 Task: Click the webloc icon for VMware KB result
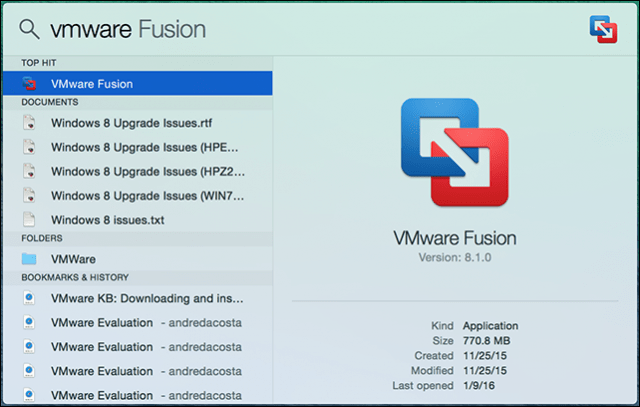[x=29, y=298]
